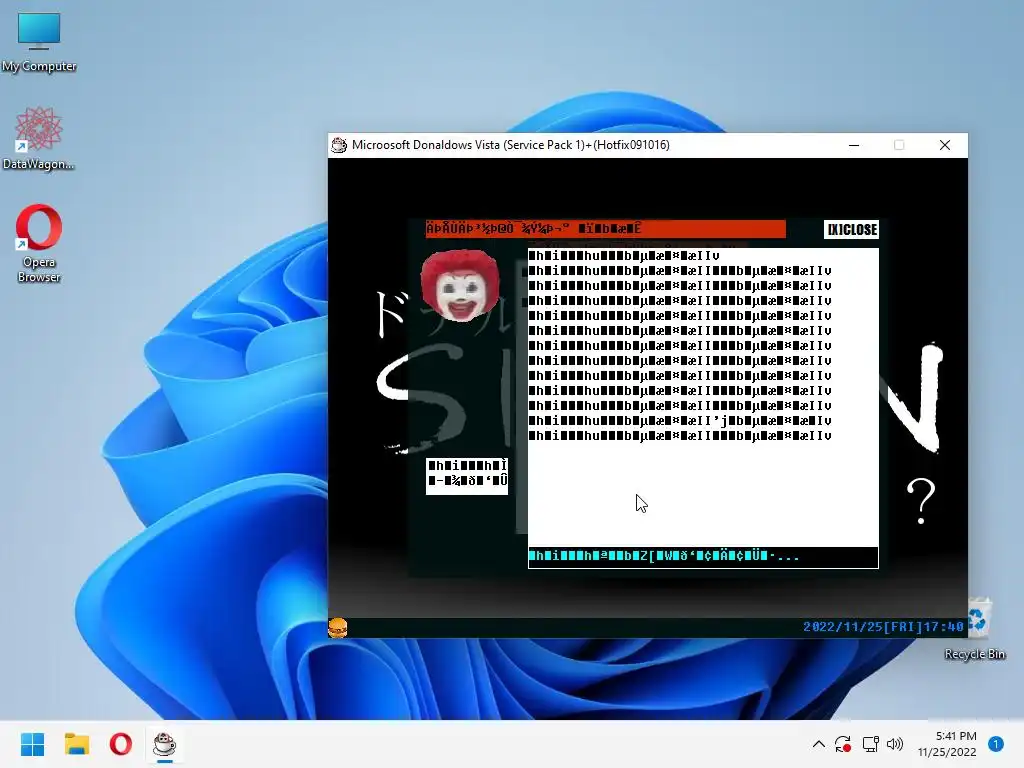Open the notification badge with 1
The height and width of the screenshot is (768, 1024).
pyautogui.click(x=996, y=744)
